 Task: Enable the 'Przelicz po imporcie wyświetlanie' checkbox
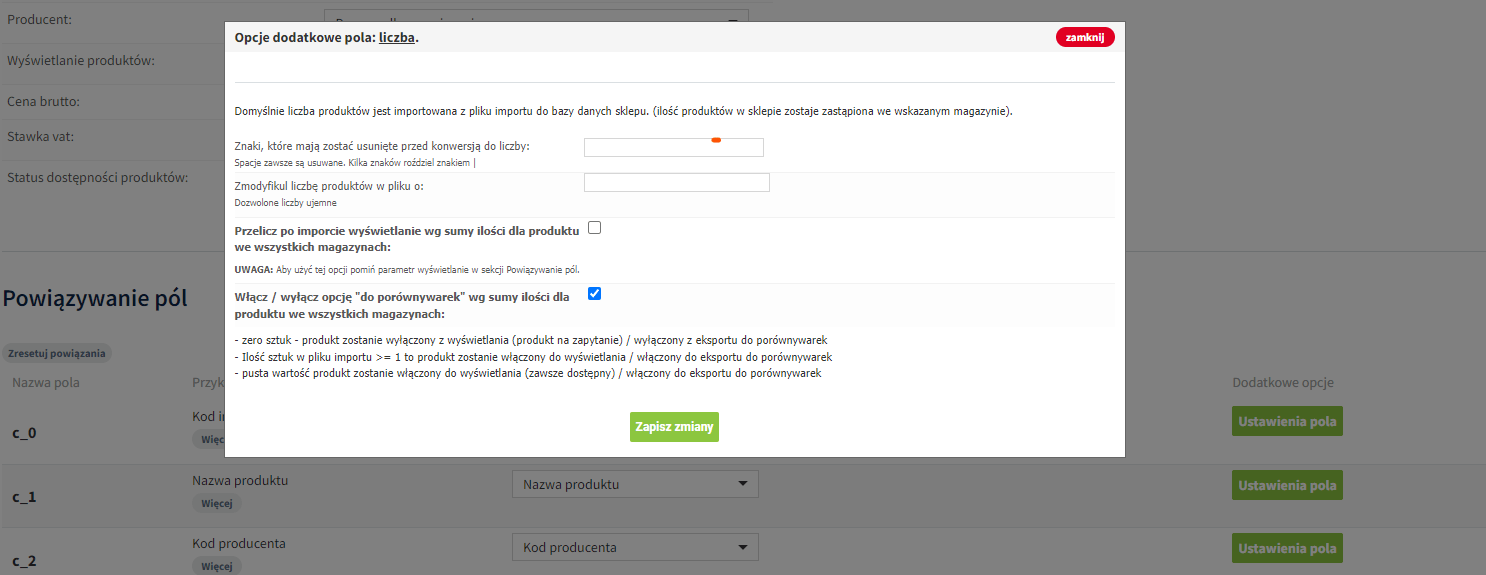tap(594, 228)
